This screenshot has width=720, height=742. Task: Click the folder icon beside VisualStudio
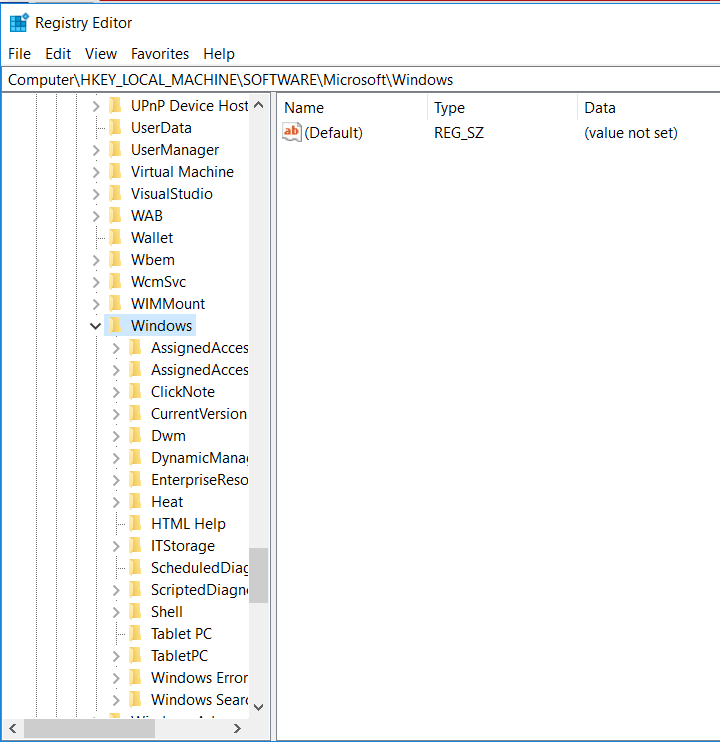(116, 194)
